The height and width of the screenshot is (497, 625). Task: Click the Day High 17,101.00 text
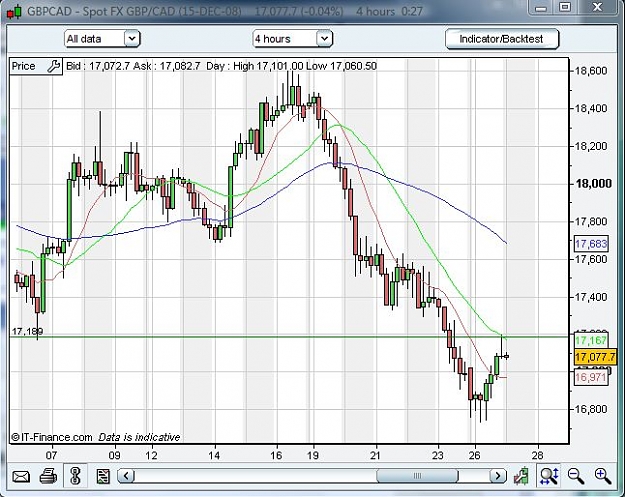coord(255,66)
